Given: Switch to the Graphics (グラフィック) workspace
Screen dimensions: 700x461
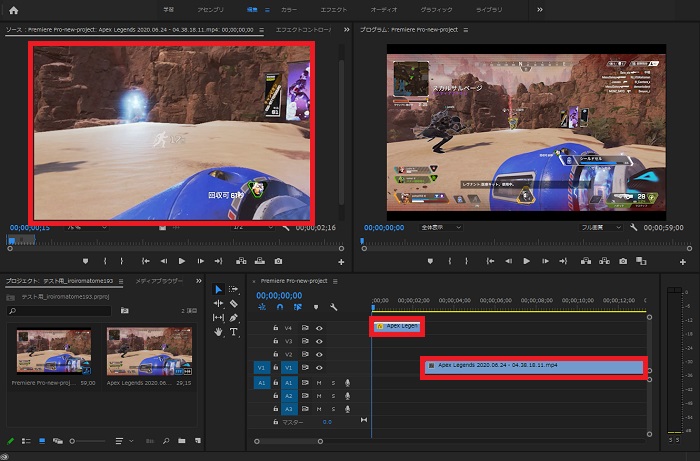Looking at the screenshot, I should (x=436, y=9).
